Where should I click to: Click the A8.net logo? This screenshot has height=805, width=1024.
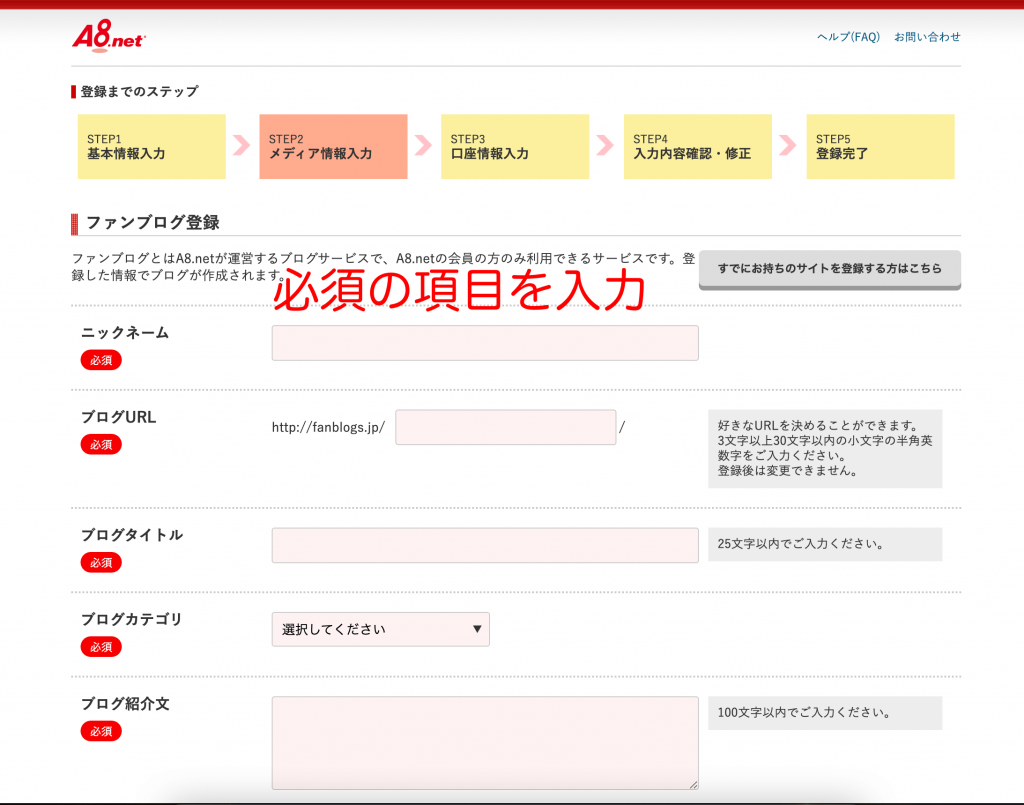point(109,37)
